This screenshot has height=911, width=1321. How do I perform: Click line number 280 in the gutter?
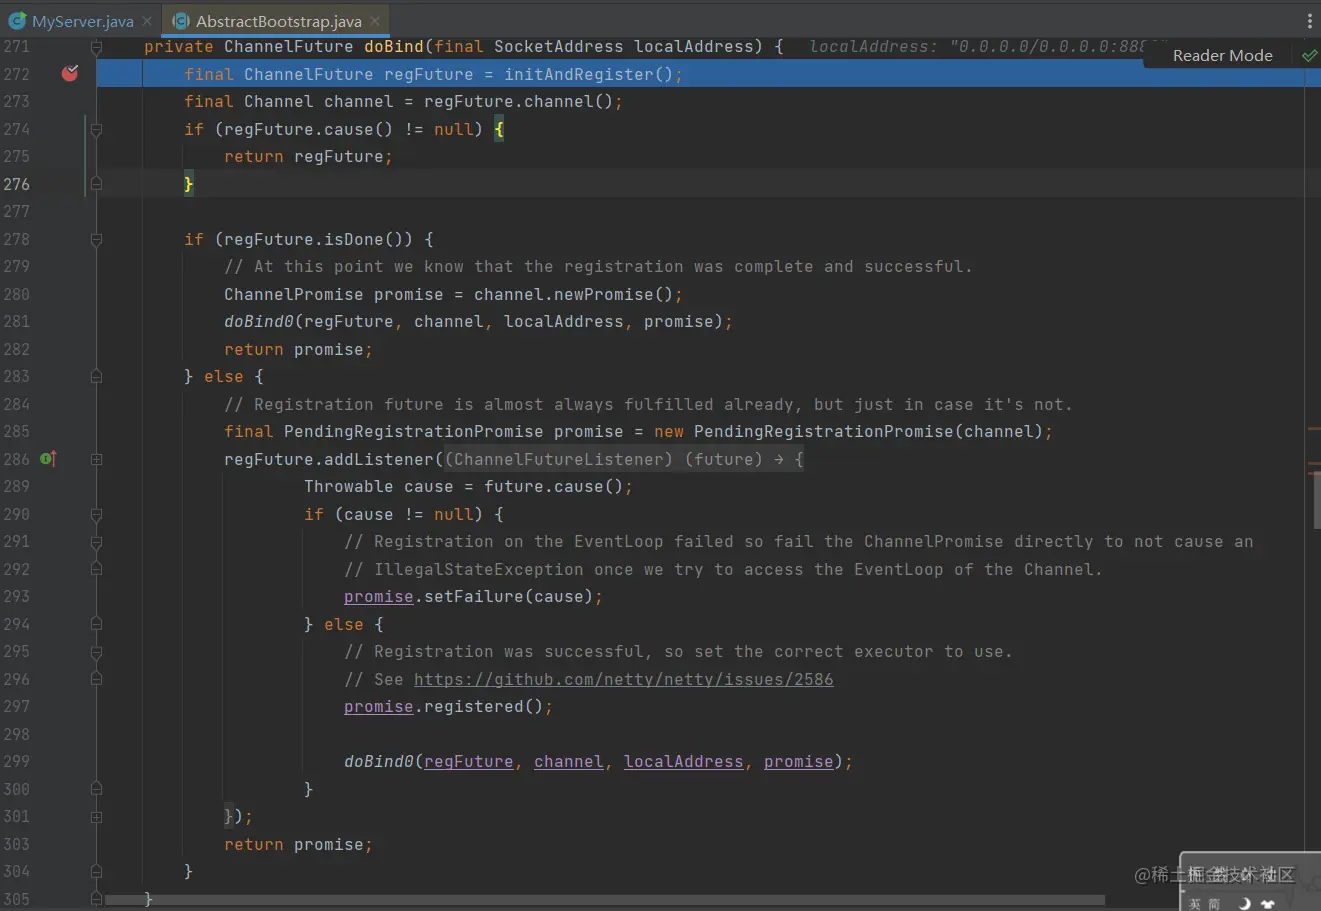[x=17, y=294]
